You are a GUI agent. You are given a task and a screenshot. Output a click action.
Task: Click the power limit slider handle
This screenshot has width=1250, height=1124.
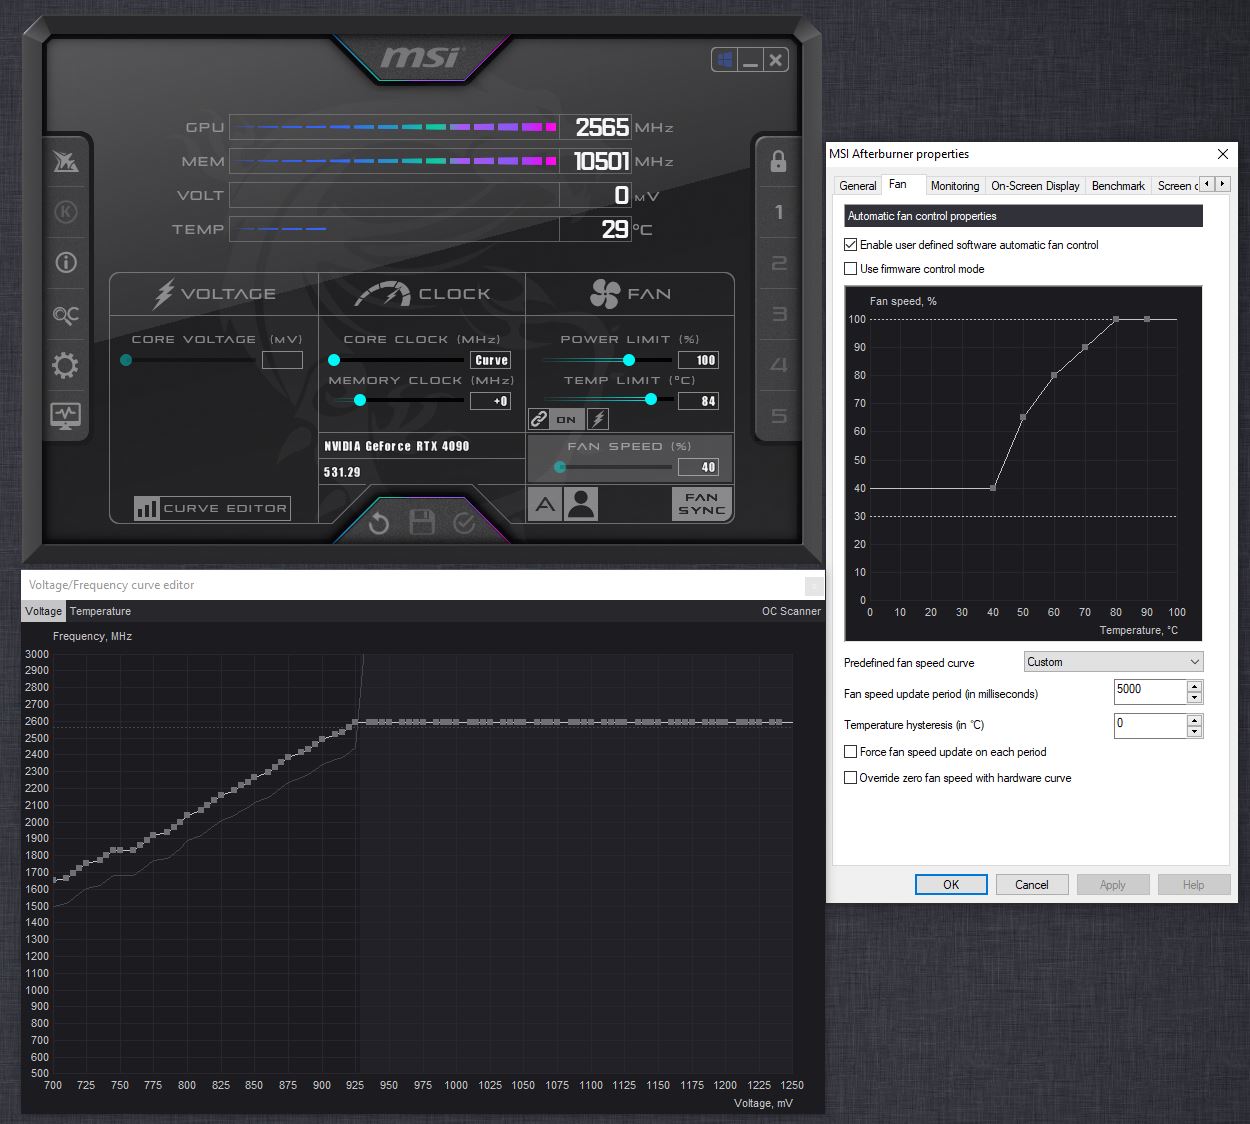click(x=629, y=360)
